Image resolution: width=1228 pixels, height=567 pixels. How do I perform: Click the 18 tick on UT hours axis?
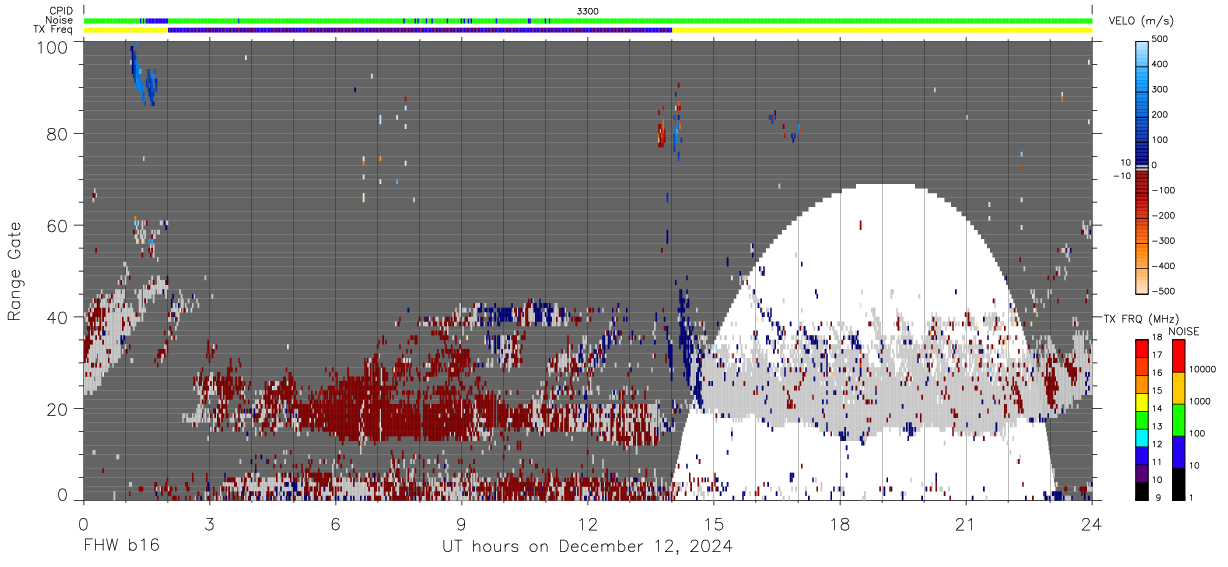tap(840, 524)
